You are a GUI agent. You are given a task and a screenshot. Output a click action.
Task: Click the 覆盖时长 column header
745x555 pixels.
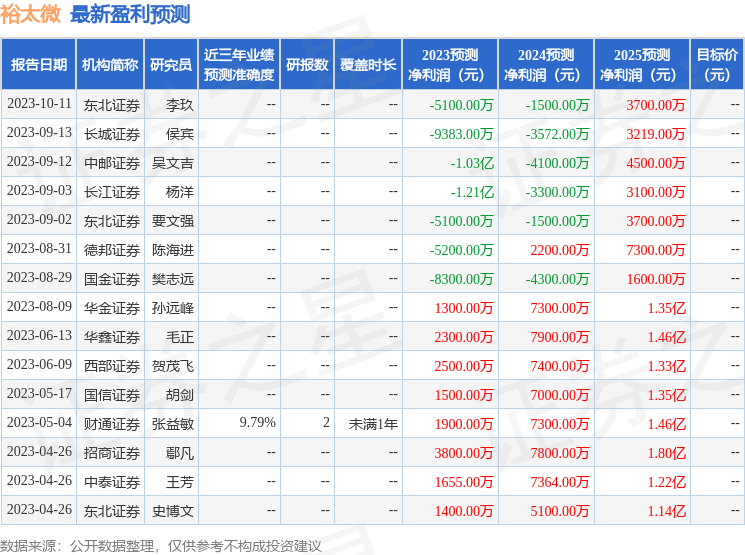pos(368,65)
